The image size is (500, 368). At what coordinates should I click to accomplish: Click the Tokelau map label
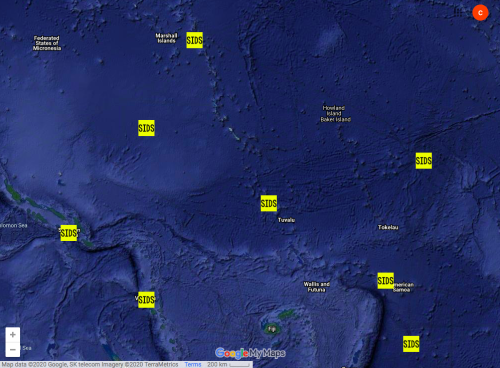388,227
